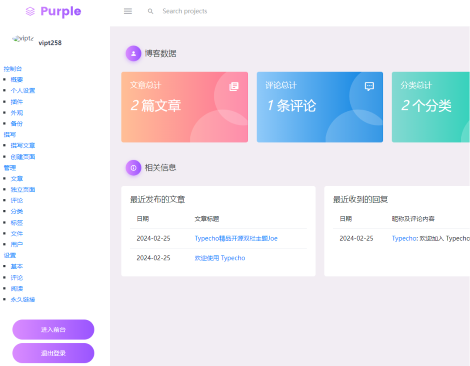Click the 最近发布的文章 heading
The width and height of the screenshot is (470, 366).
coord(157,199)
